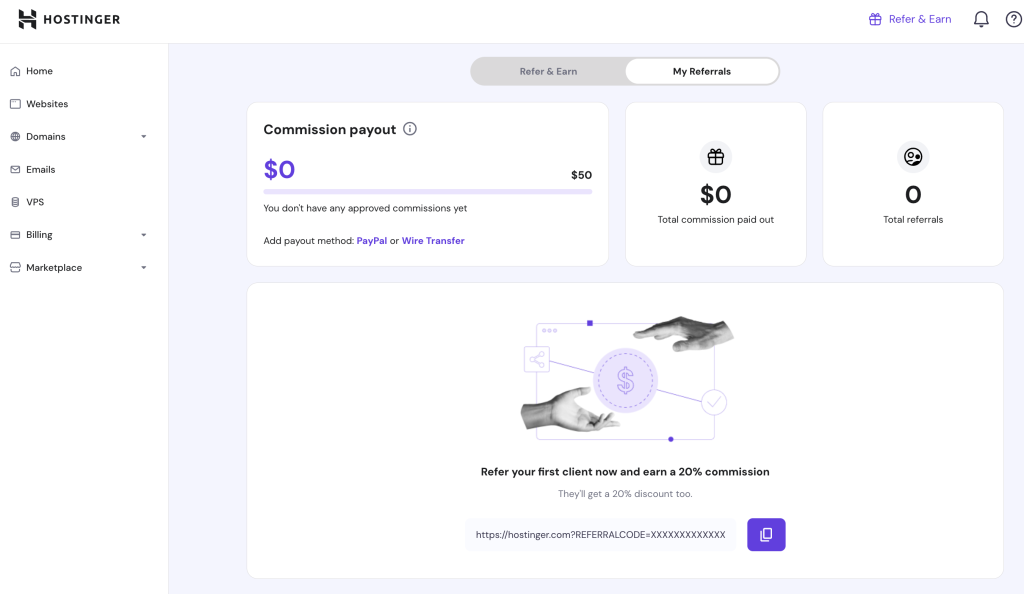Add PayPal as payout method
The width and height of the screenshot is (1024, 594).
coord(371,240)
